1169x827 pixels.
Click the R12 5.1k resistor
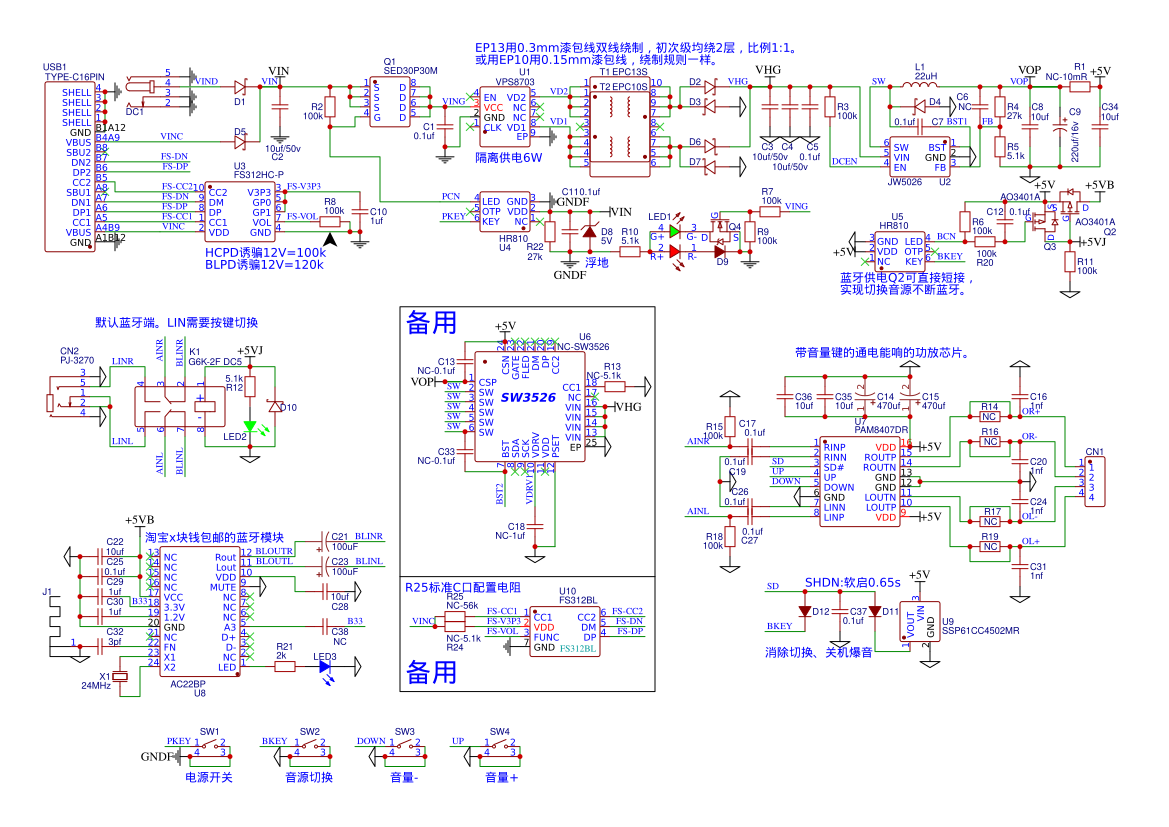(x=250, y=386)
